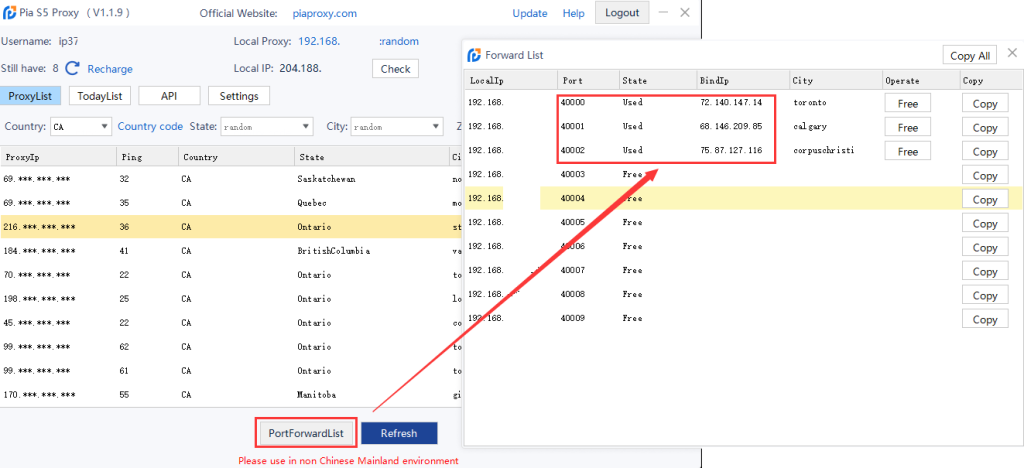Copy the port 40001 entry
The width and height of the screenshot is (1024, 468).
[x=985, y=127]
